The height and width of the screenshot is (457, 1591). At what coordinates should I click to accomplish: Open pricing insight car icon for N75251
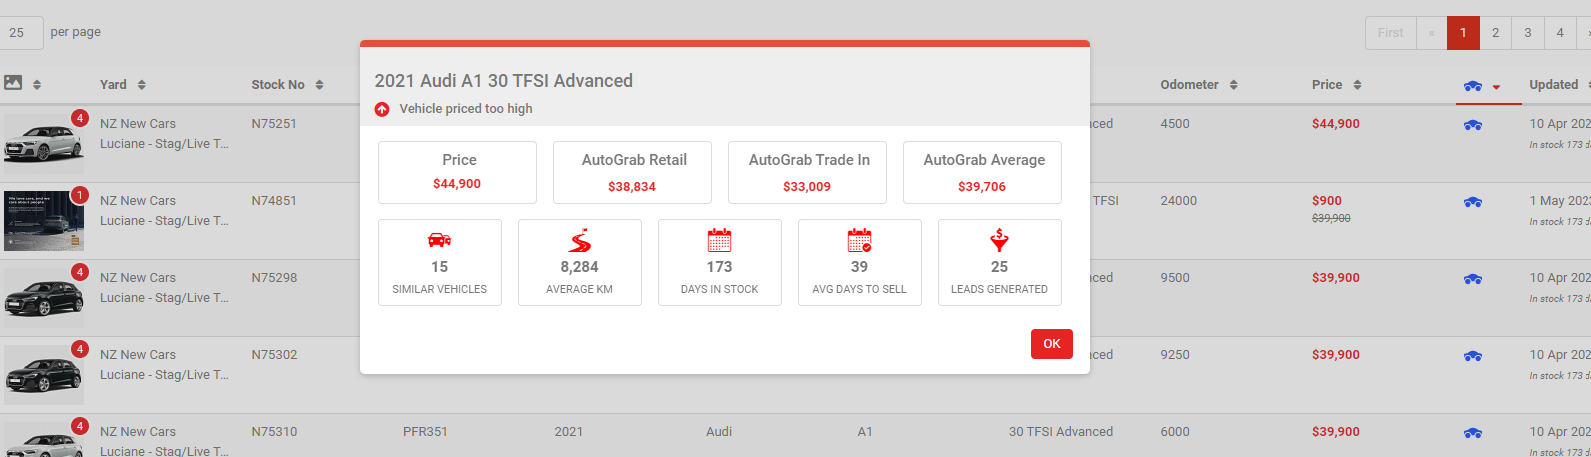(x=1473, y=125)
